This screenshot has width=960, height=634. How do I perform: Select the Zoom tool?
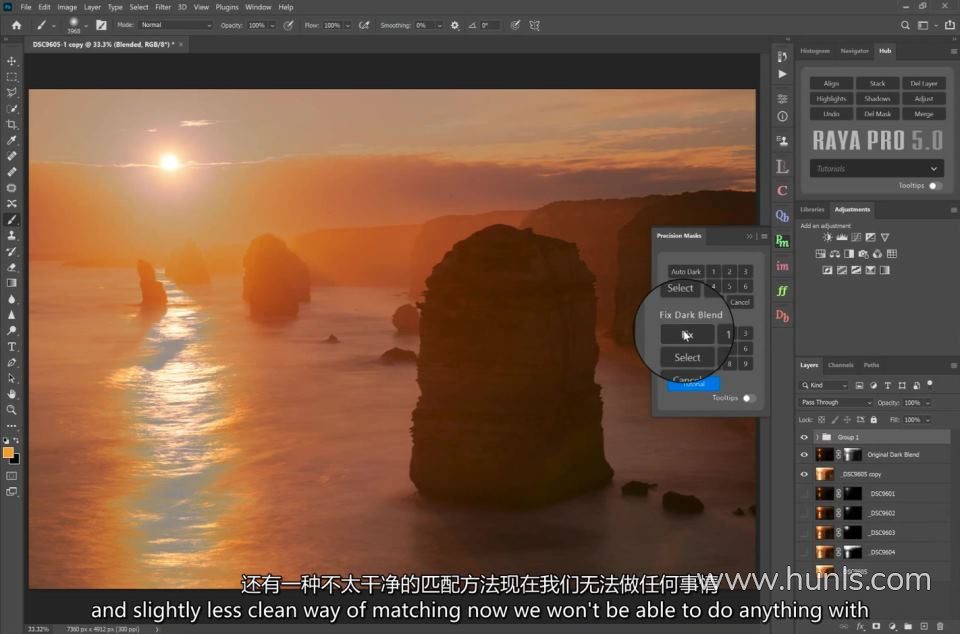coord(12,409)
